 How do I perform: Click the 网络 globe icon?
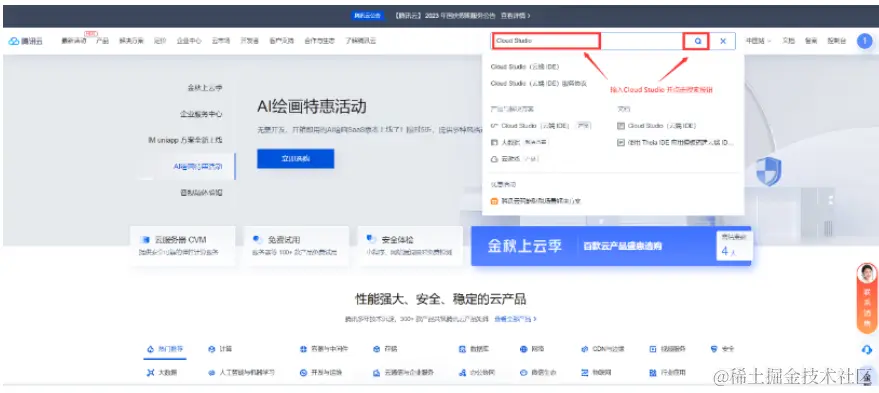[523, 349]
